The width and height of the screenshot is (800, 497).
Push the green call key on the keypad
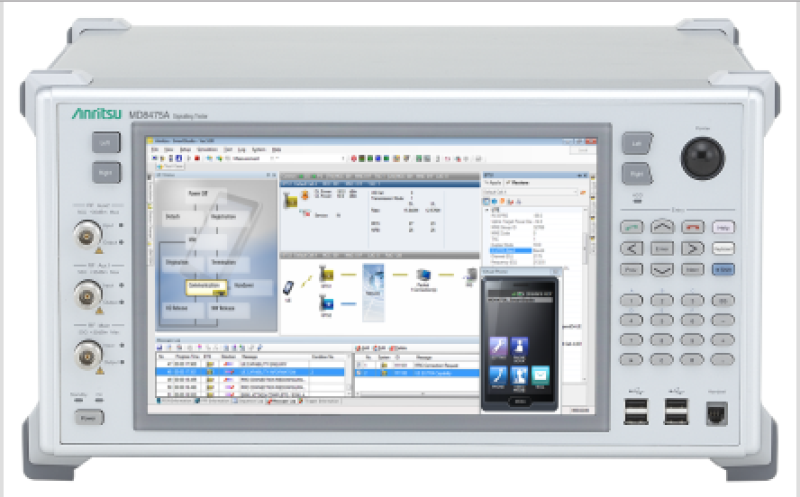click(x=631, y=227)
